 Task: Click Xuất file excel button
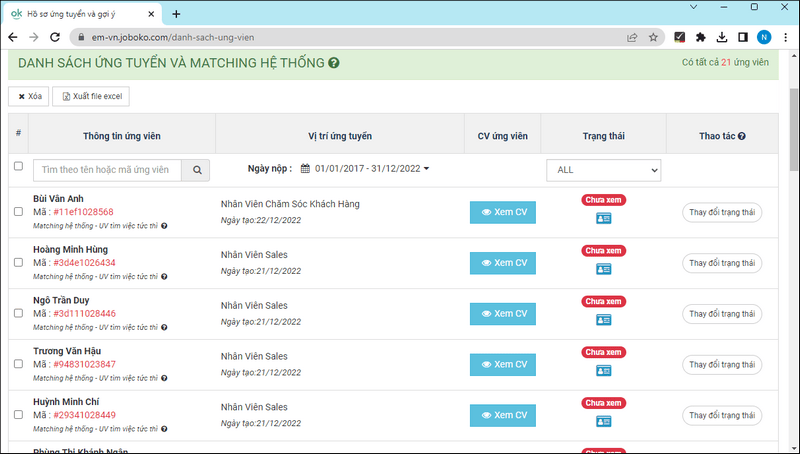[x=91, y=96]
